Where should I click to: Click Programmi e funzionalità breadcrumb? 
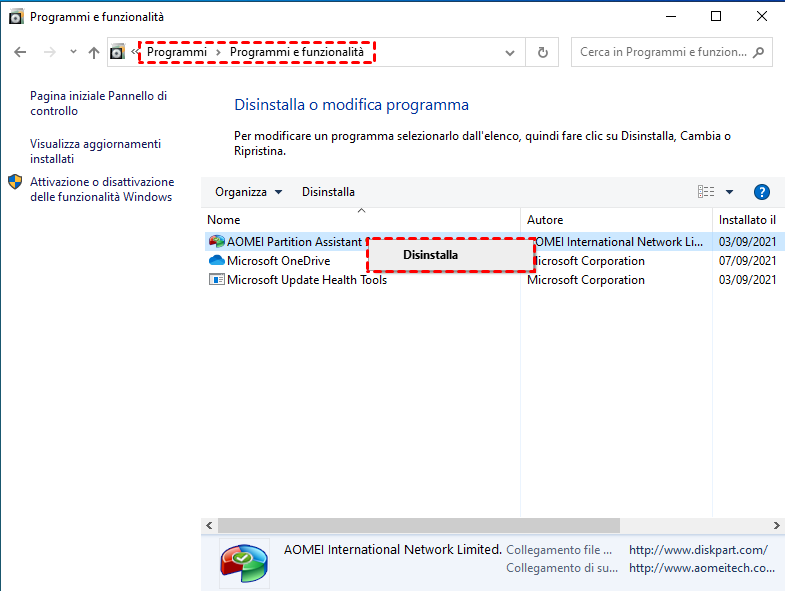pyautogui.click(x=296, y=52)
